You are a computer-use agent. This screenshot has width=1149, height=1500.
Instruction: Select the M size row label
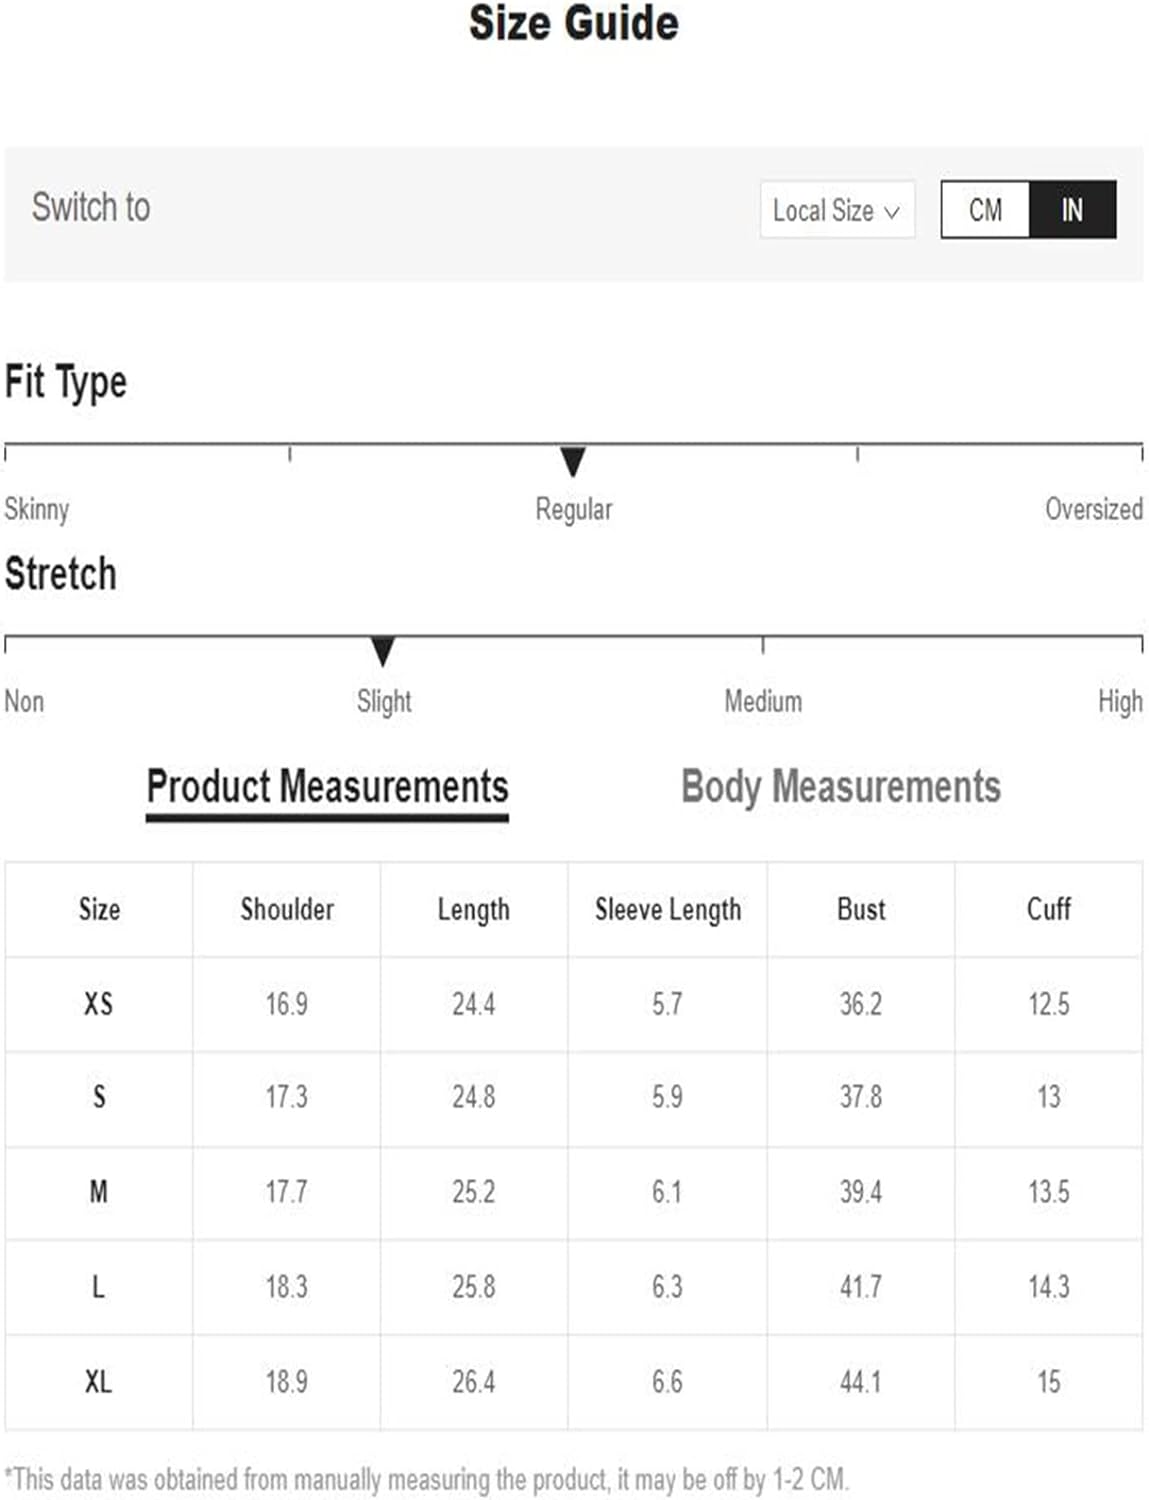click(x=98, y=1192)
